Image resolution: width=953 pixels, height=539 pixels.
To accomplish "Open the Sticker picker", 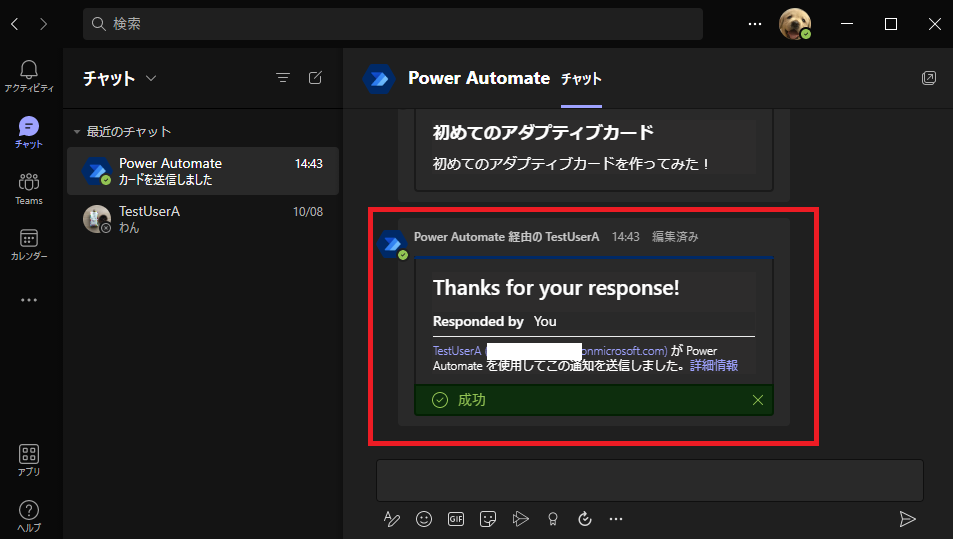I will pyautogui.click(x=487, y=519).
